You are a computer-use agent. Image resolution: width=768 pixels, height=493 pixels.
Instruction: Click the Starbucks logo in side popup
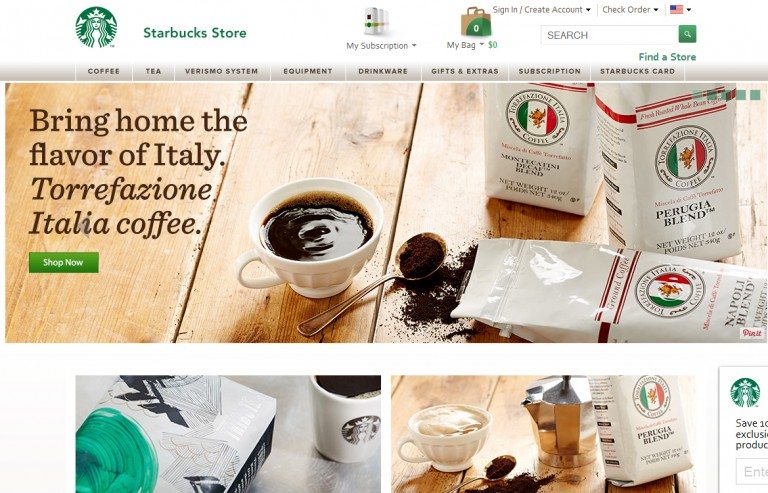click(x=745, y=393)
